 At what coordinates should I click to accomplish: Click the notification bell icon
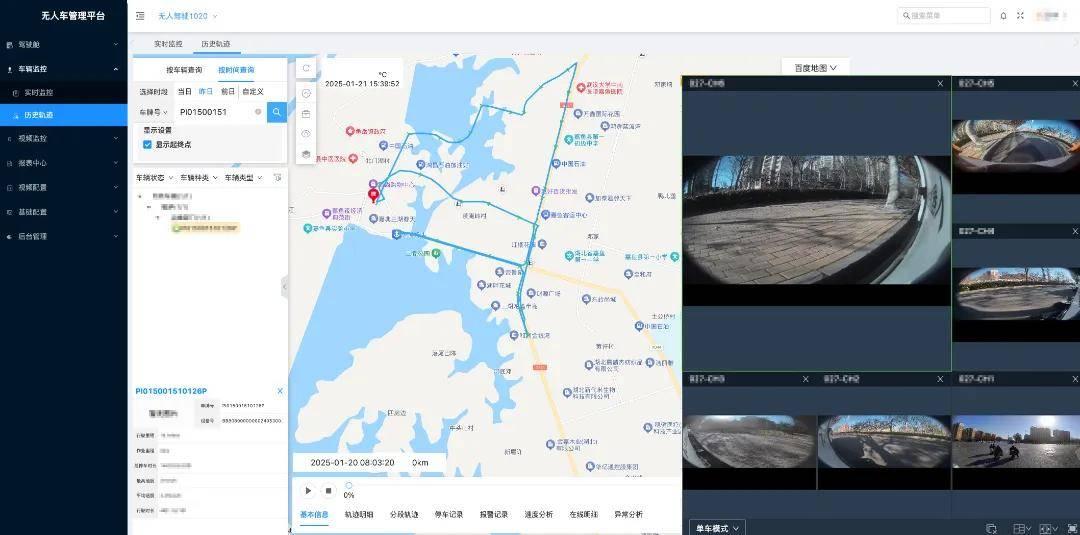pos(1003,16)
